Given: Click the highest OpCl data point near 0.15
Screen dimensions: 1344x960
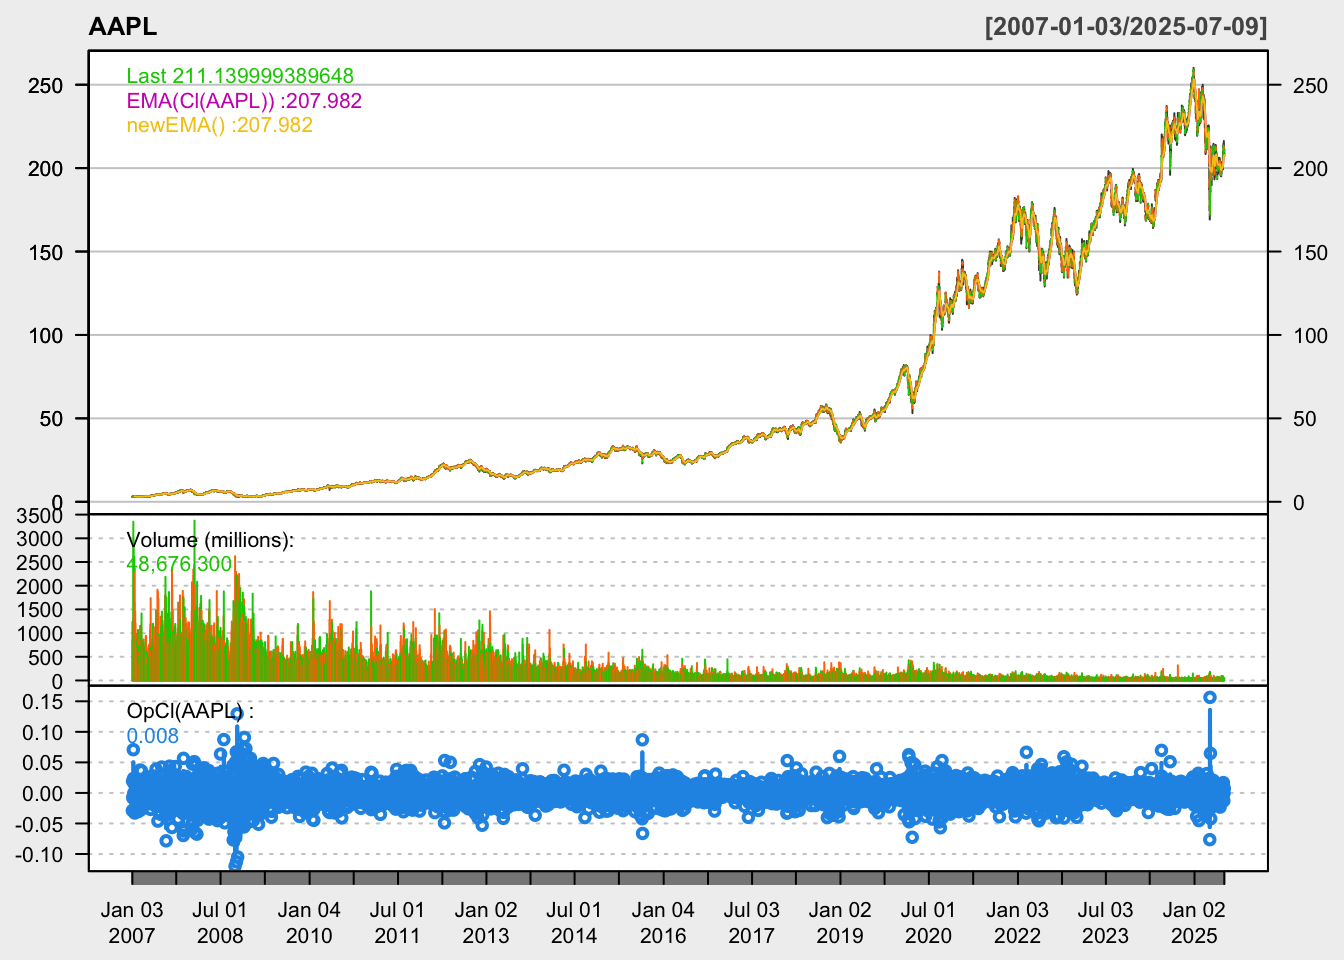Looking at the screenshot, I should click(x=1210, y=698).
